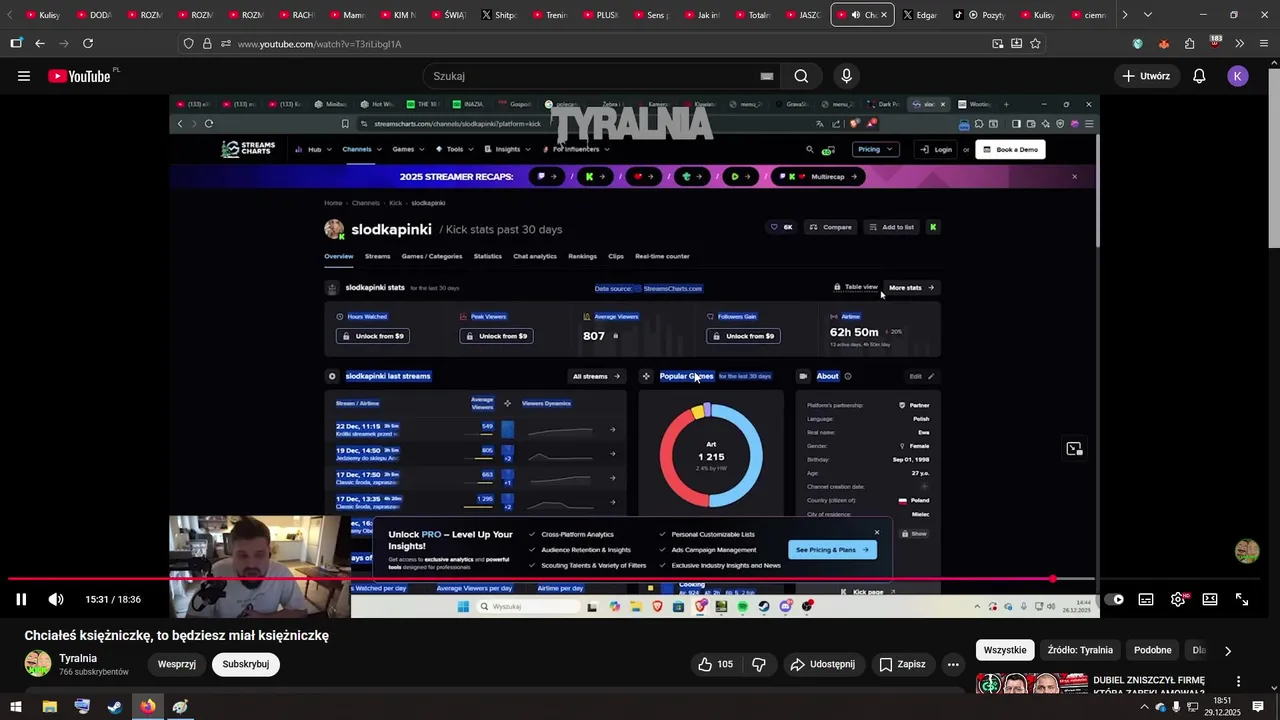Viewport: 1280px width, 720px height.
Task: Click the Utwórz create button
Action: coord(1146,76)
